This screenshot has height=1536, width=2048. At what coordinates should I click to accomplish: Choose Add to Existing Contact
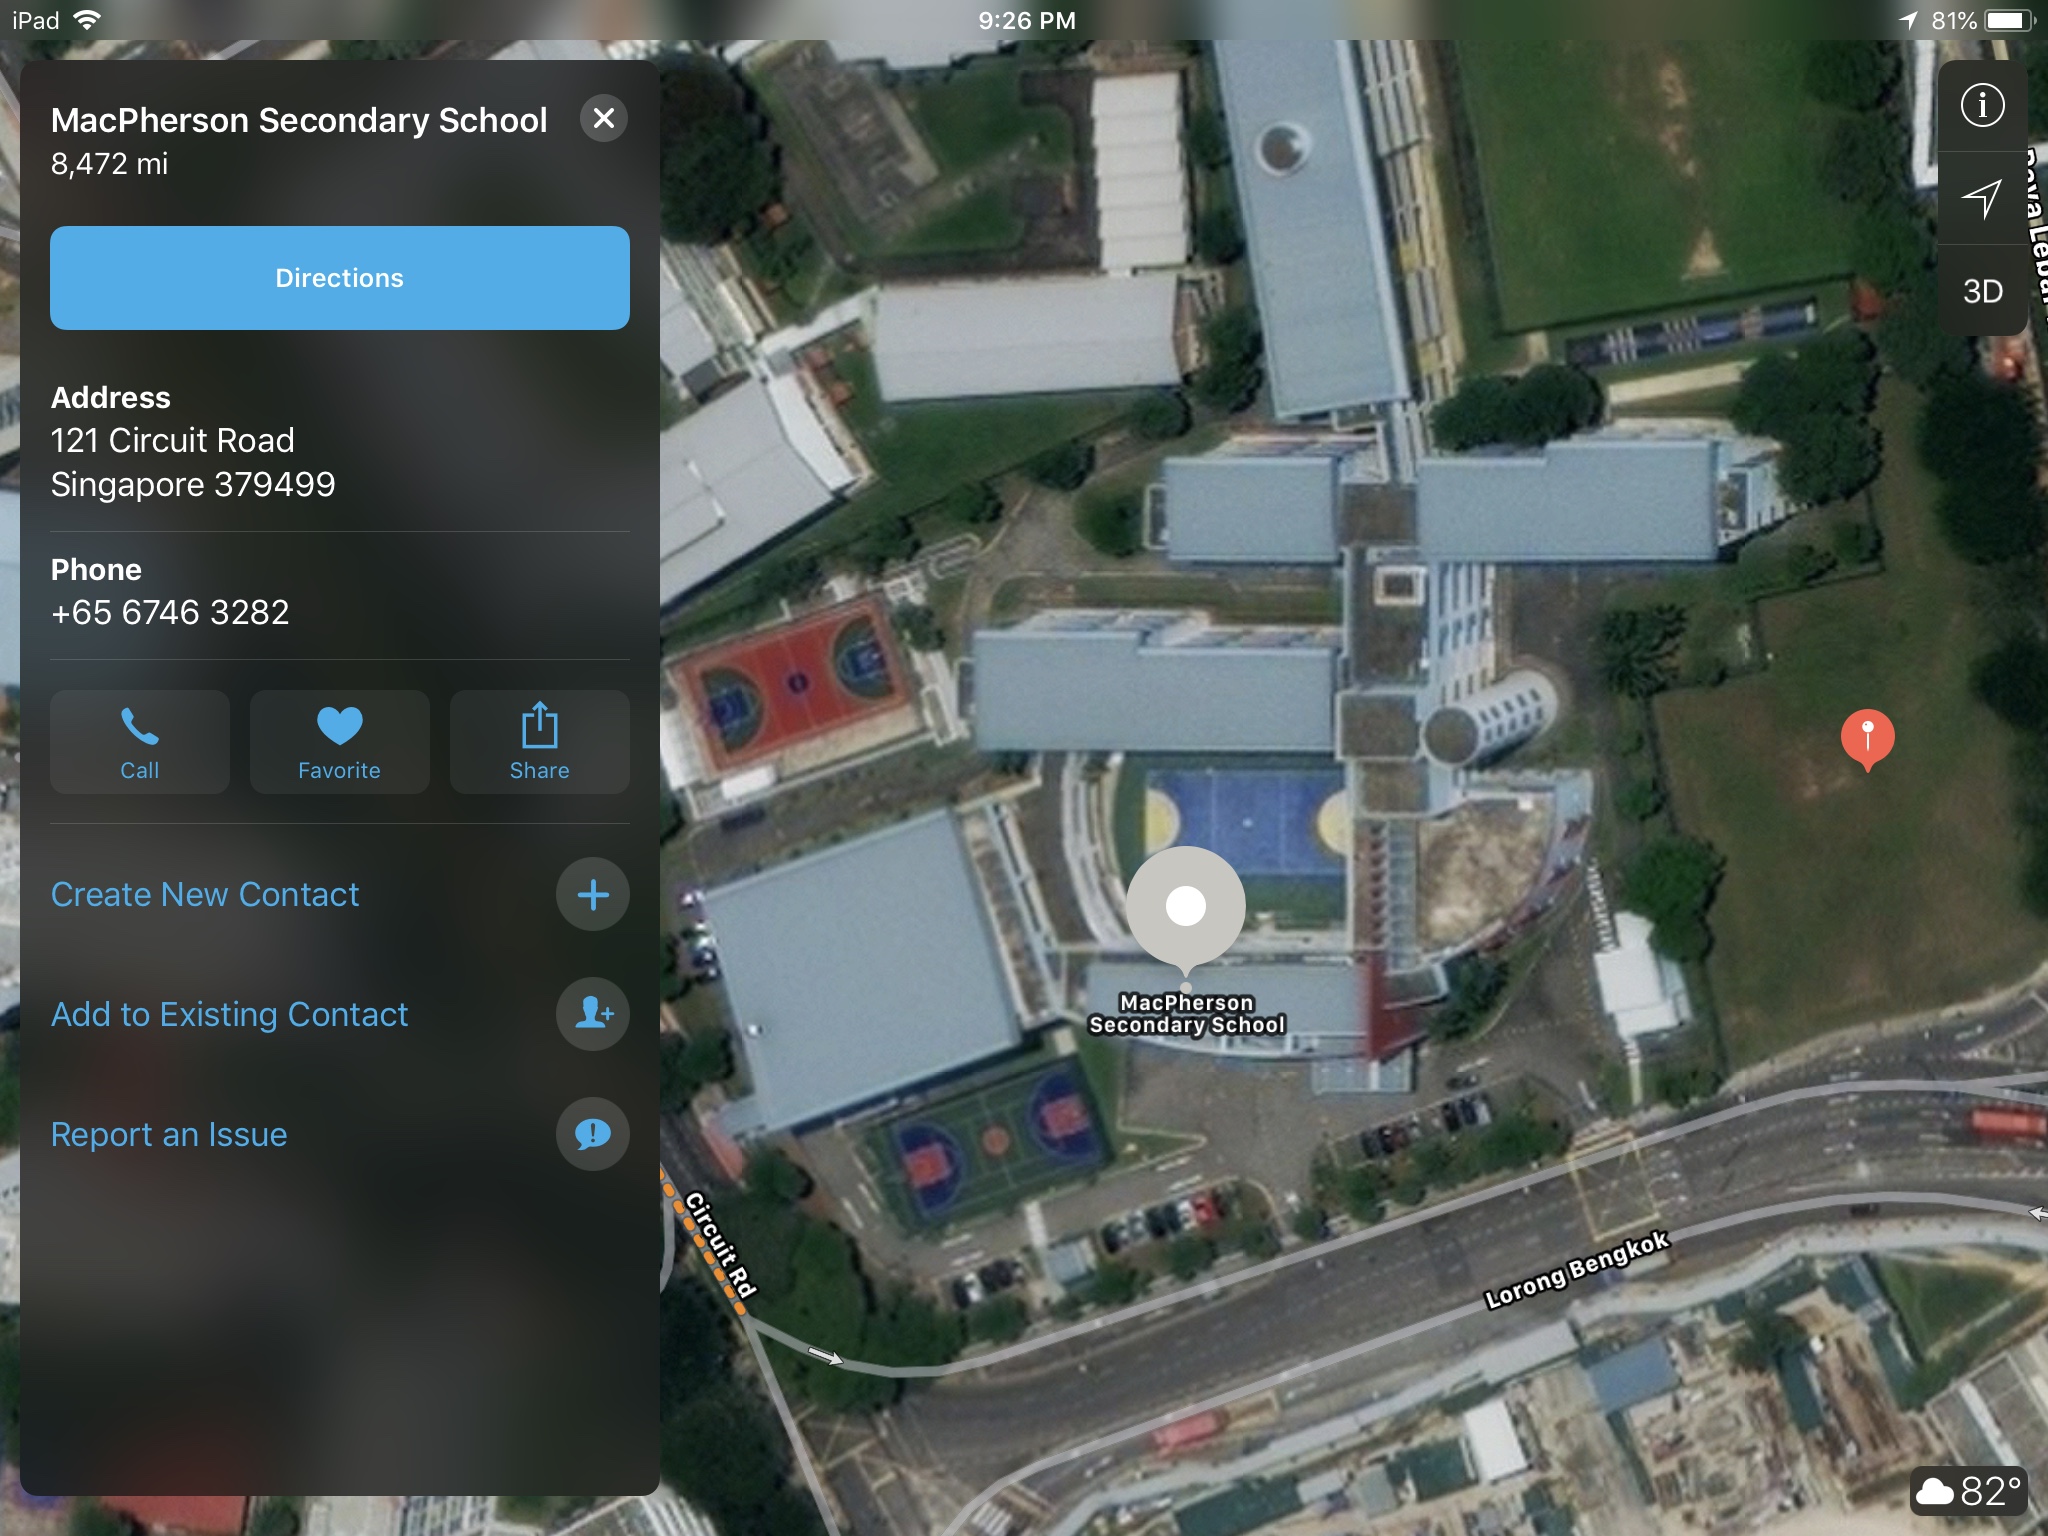tap(230, 1014)
